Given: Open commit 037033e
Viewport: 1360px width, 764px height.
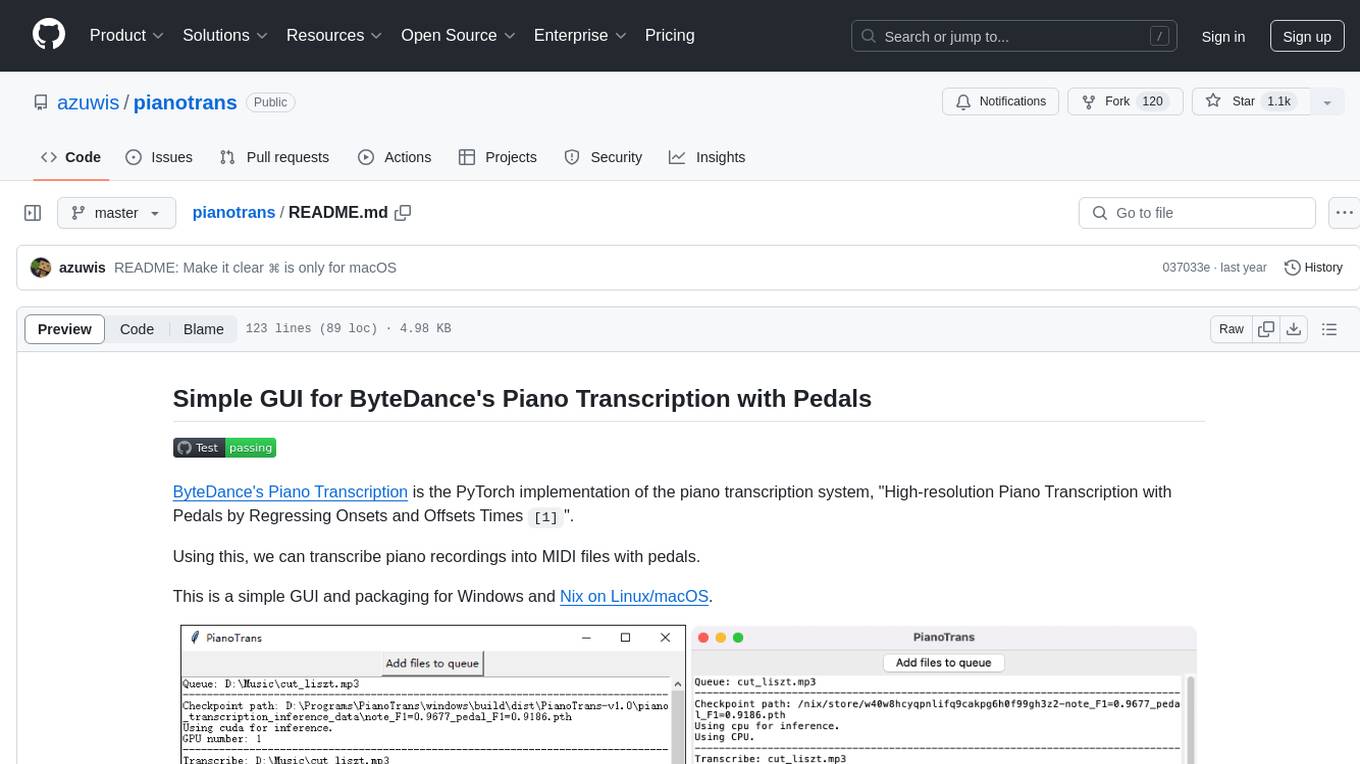Looking at the screenshot, I should pos(1187,267).
